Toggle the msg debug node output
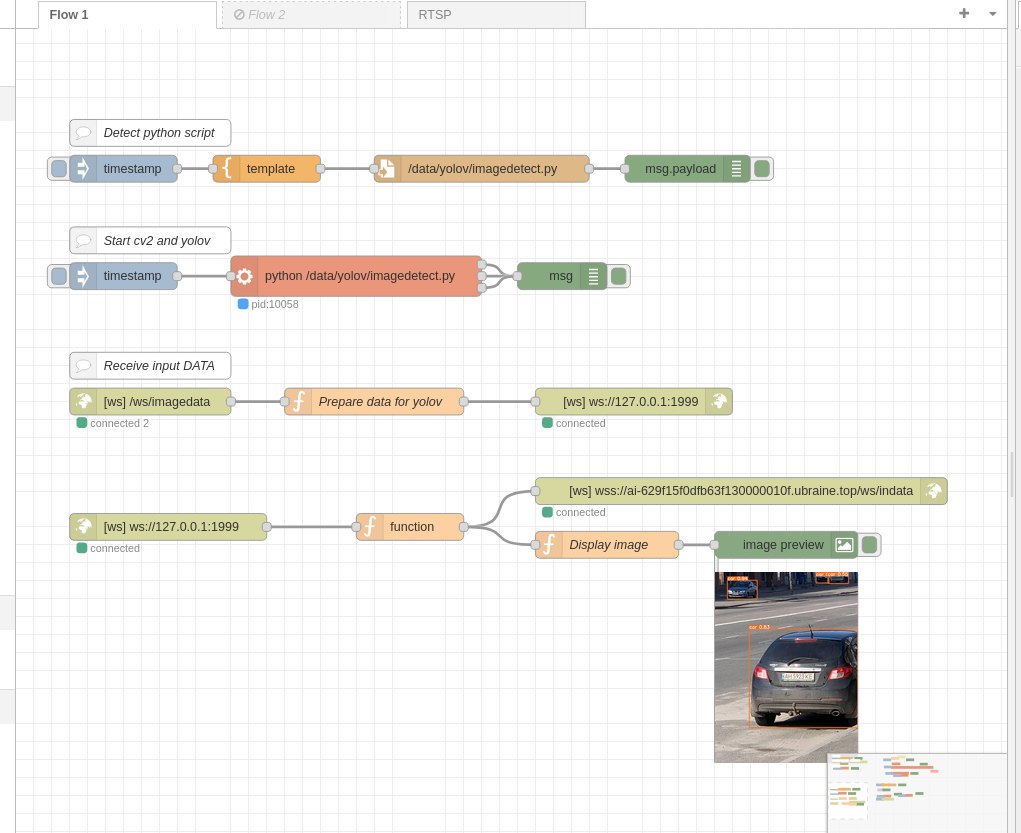Image resolution: width=1021 pixels, height=833 pixels. pos(619,276)
